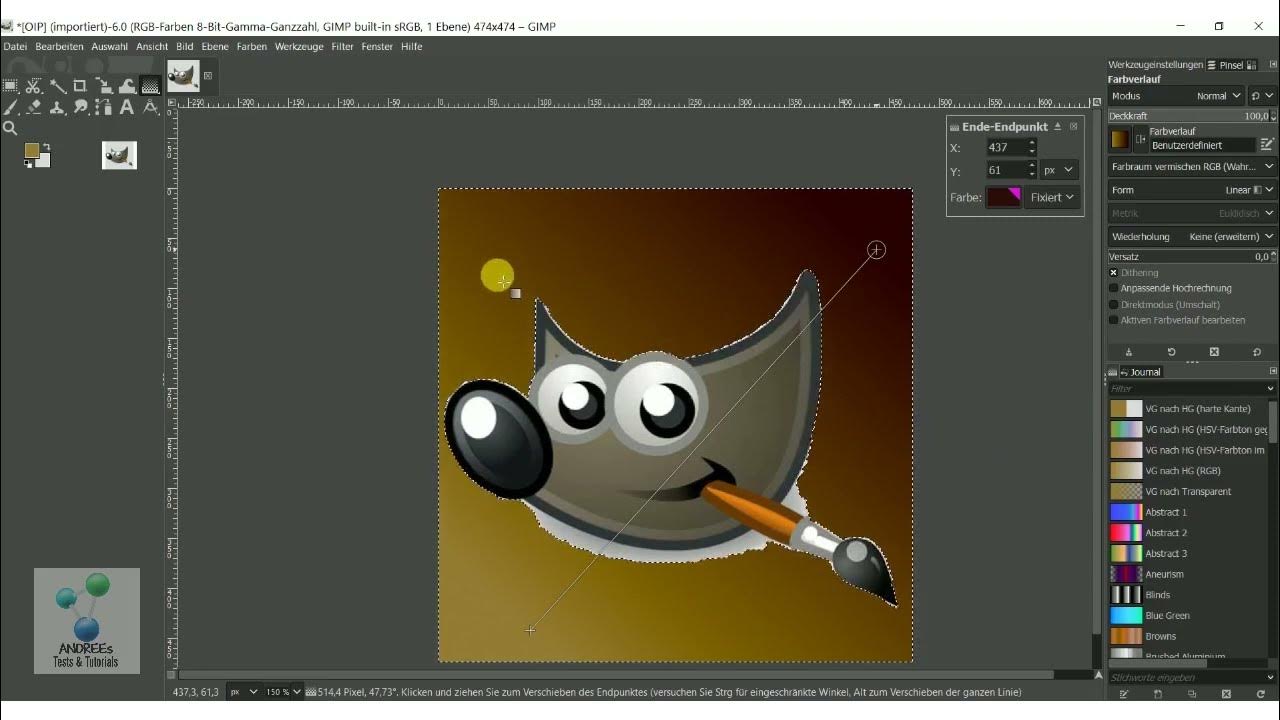
Task: Click the reverse gradient icon
Action: click(x=1140, y=139)
